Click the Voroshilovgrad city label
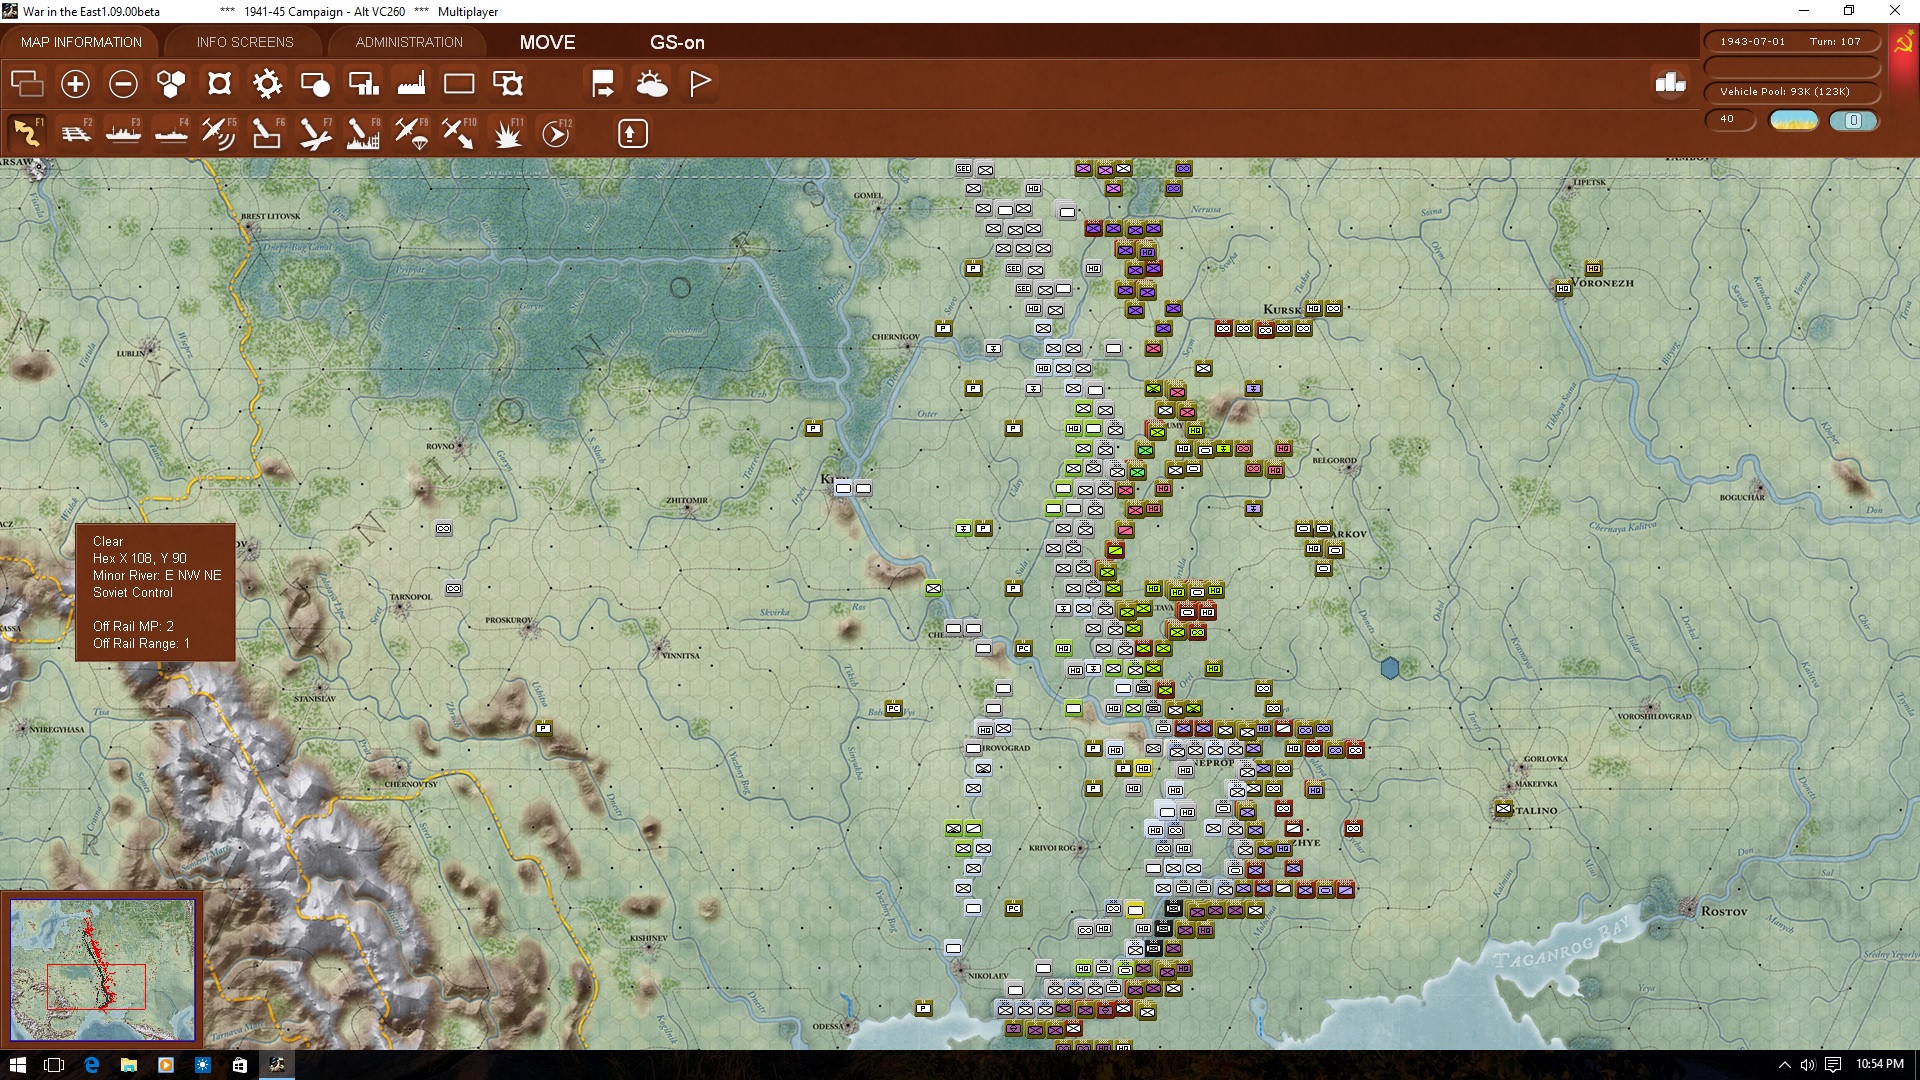This screenshot has height=1080, width=1920. (x=1654, y=717)
